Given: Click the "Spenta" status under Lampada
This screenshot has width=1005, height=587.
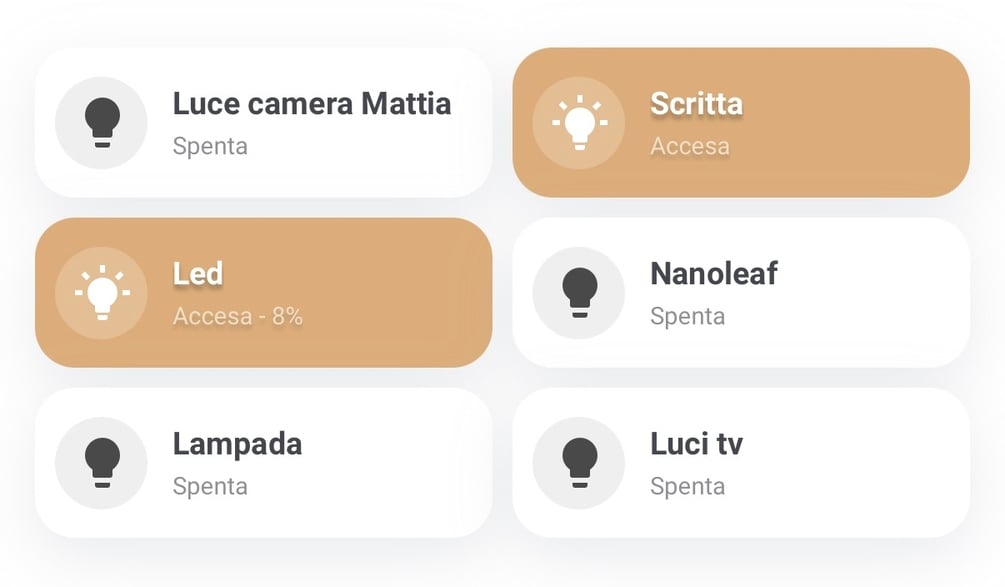Looking at the screenshot, I should (210, 486).
